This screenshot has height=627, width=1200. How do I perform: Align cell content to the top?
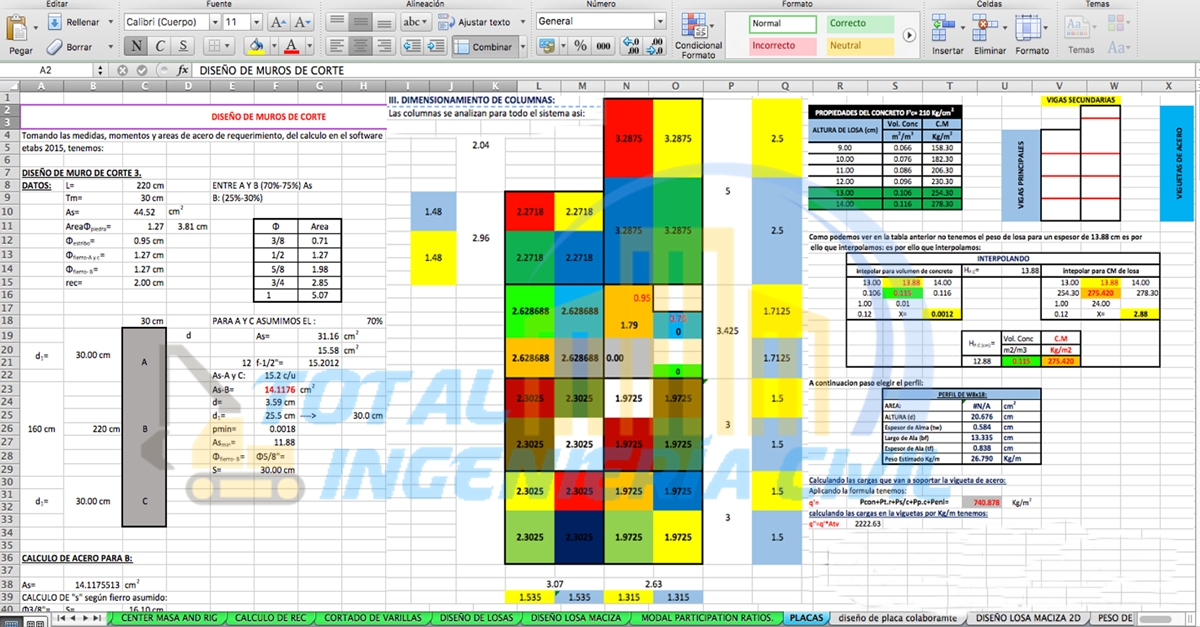pos(338,21)
